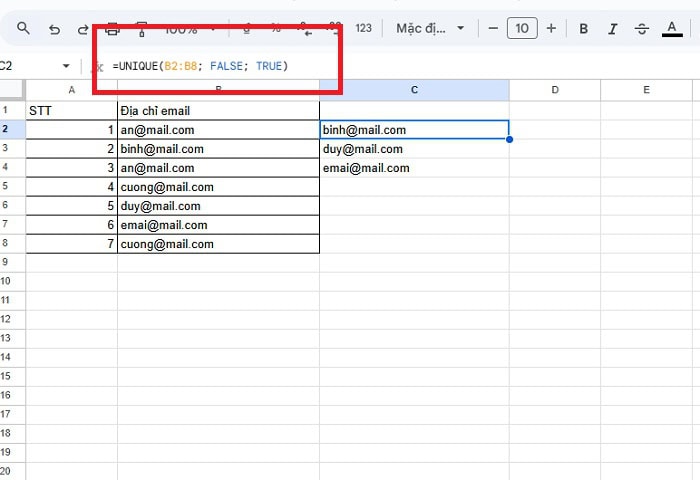Click column B cell emai@mail.com

coord(218,225)
